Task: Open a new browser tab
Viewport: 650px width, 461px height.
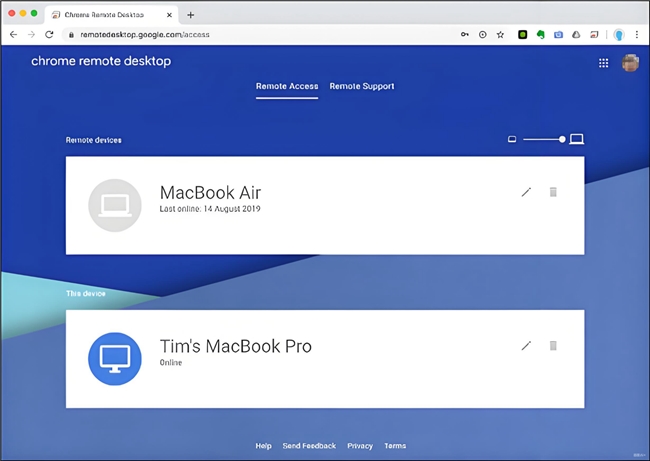Action: click(191, 15)
